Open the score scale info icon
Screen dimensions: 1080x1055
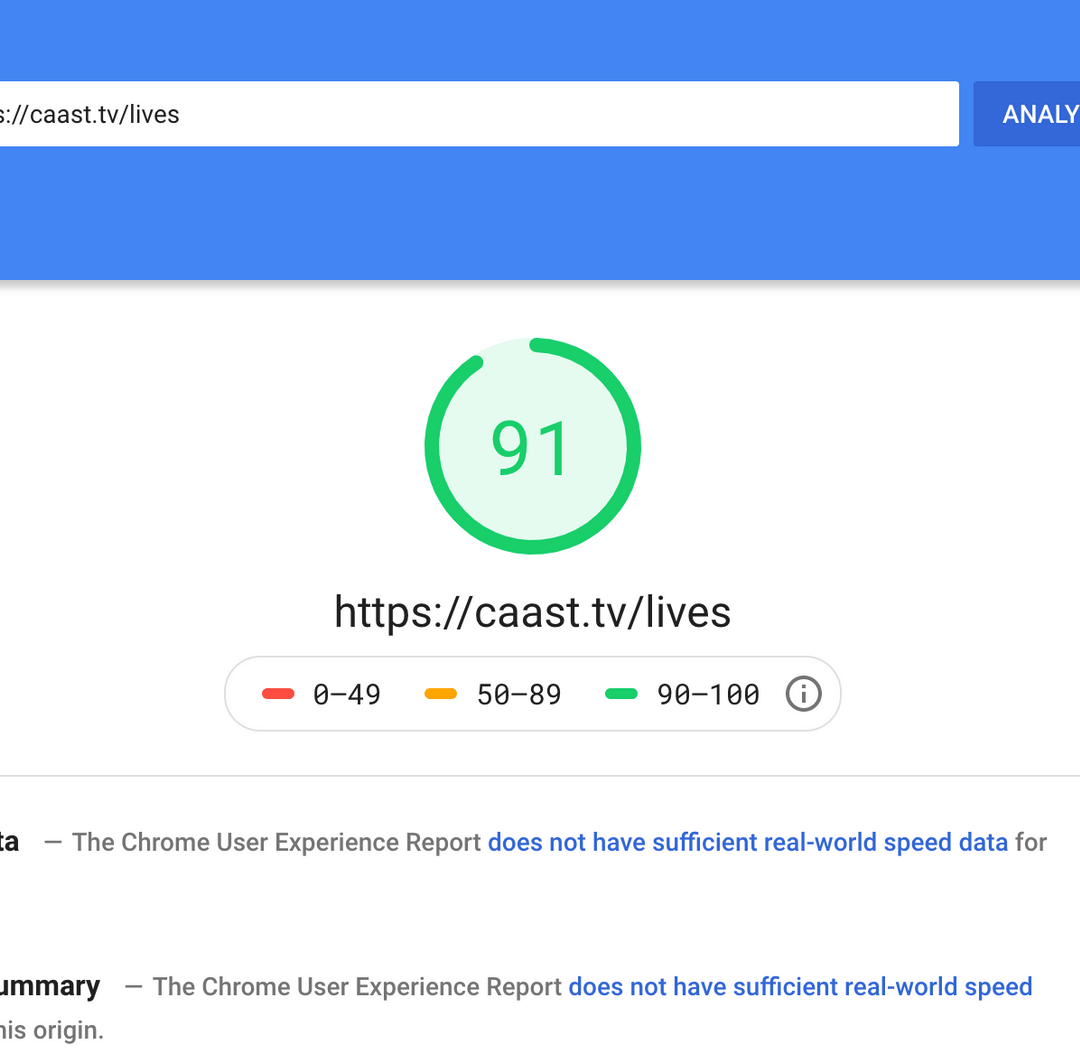[x=803, y=693]
